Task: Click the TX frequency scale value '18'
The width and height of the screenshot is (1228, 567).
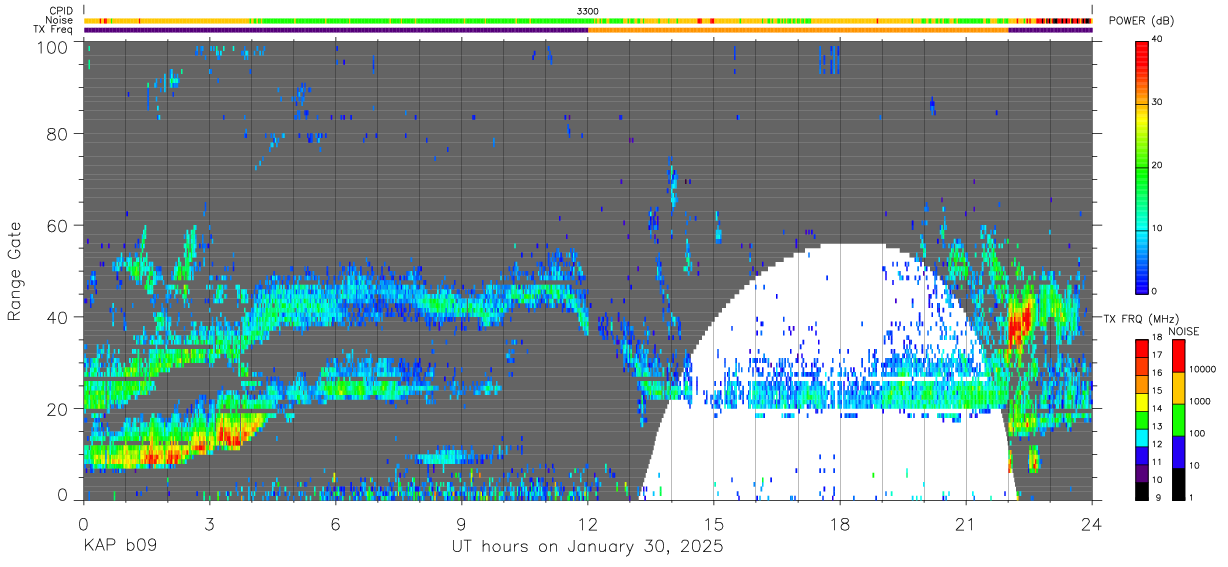Action: click(x=1159, y=339)
